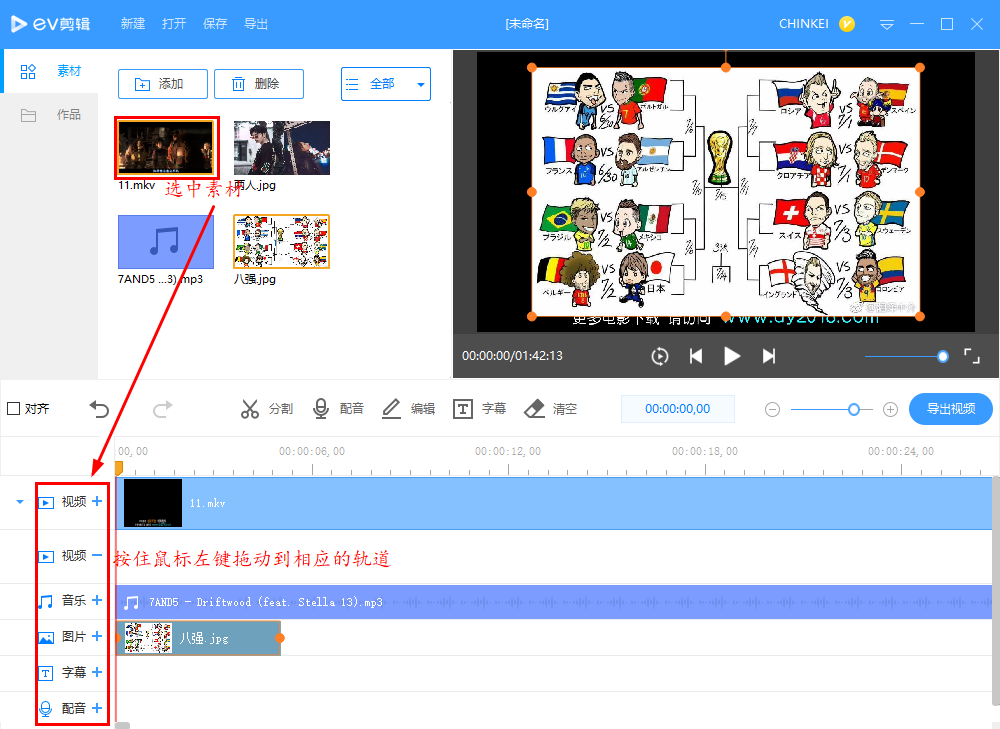The height and width of the screenshot is (729, 1000).
Task: Click the 导出 menu item
Action: (256, 24)
